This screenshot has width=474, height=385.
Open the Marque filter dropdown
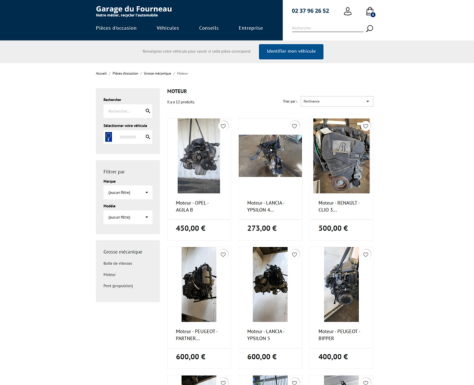(128, 192)
